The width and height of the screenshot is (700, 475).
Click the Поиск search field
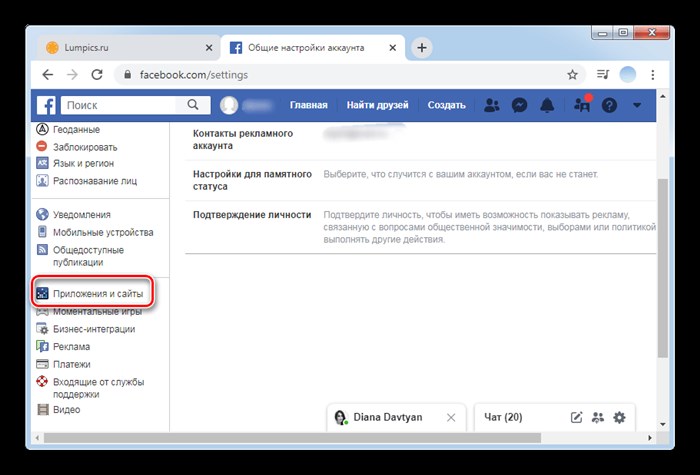pyautogui.click(x=121, y=105)
